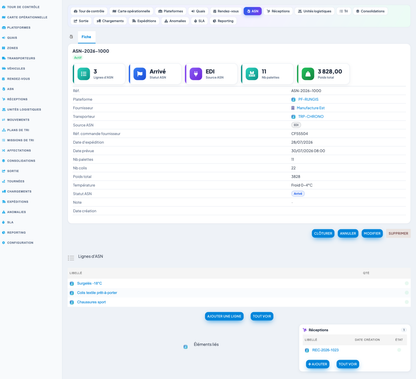Open the Chaussures sport line

click(x=91, y=302)
